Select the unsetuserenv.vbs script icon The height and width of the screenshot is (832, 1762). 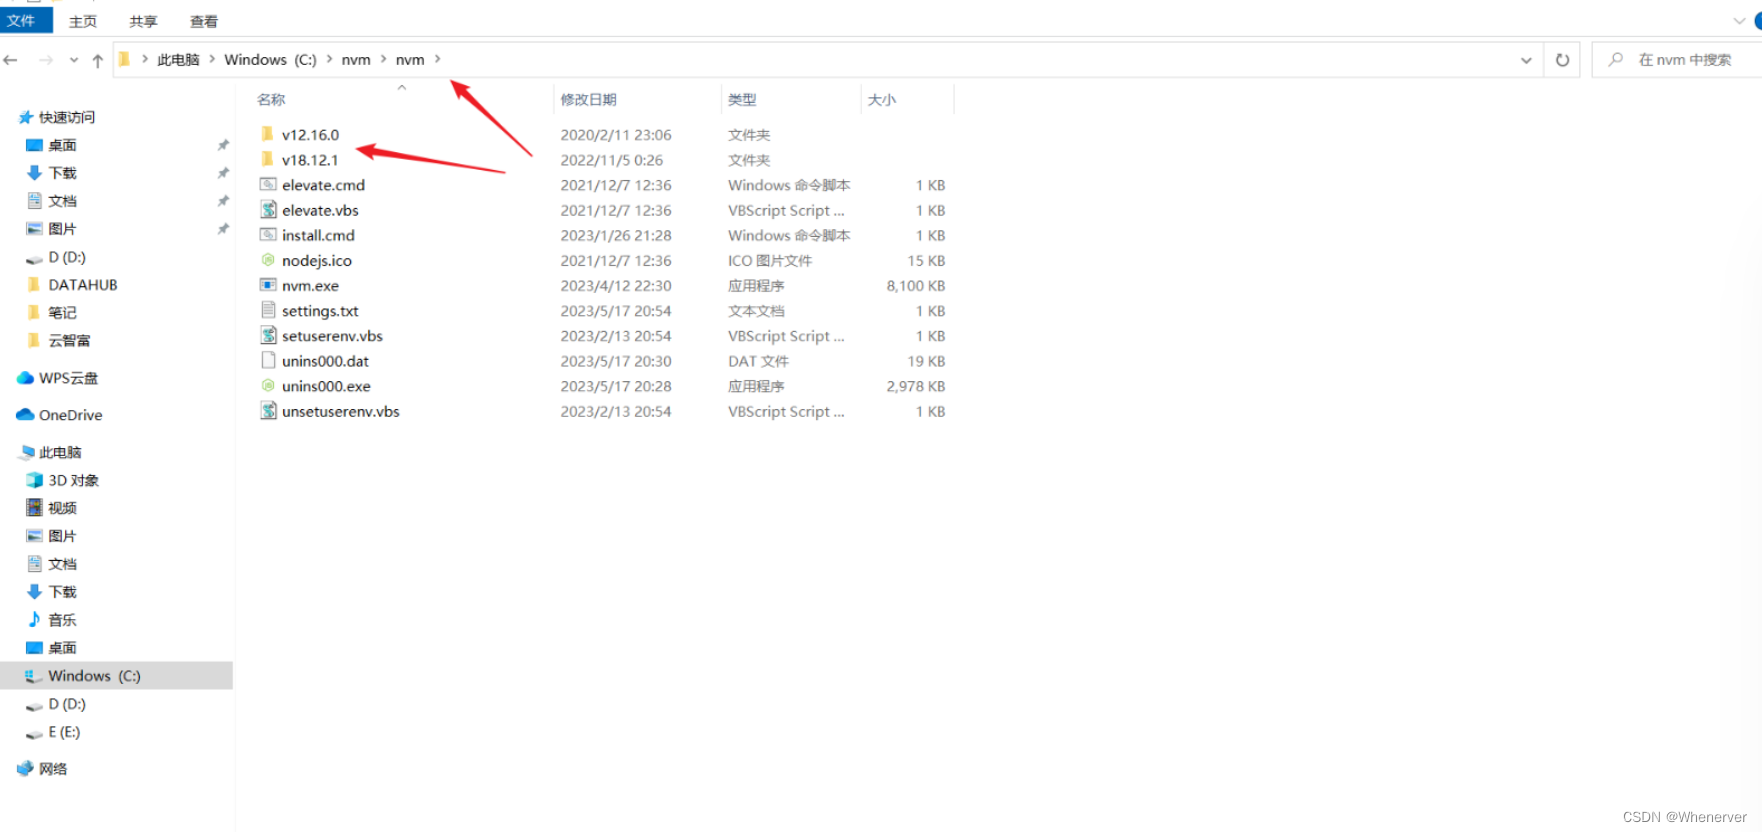[268, 410]
